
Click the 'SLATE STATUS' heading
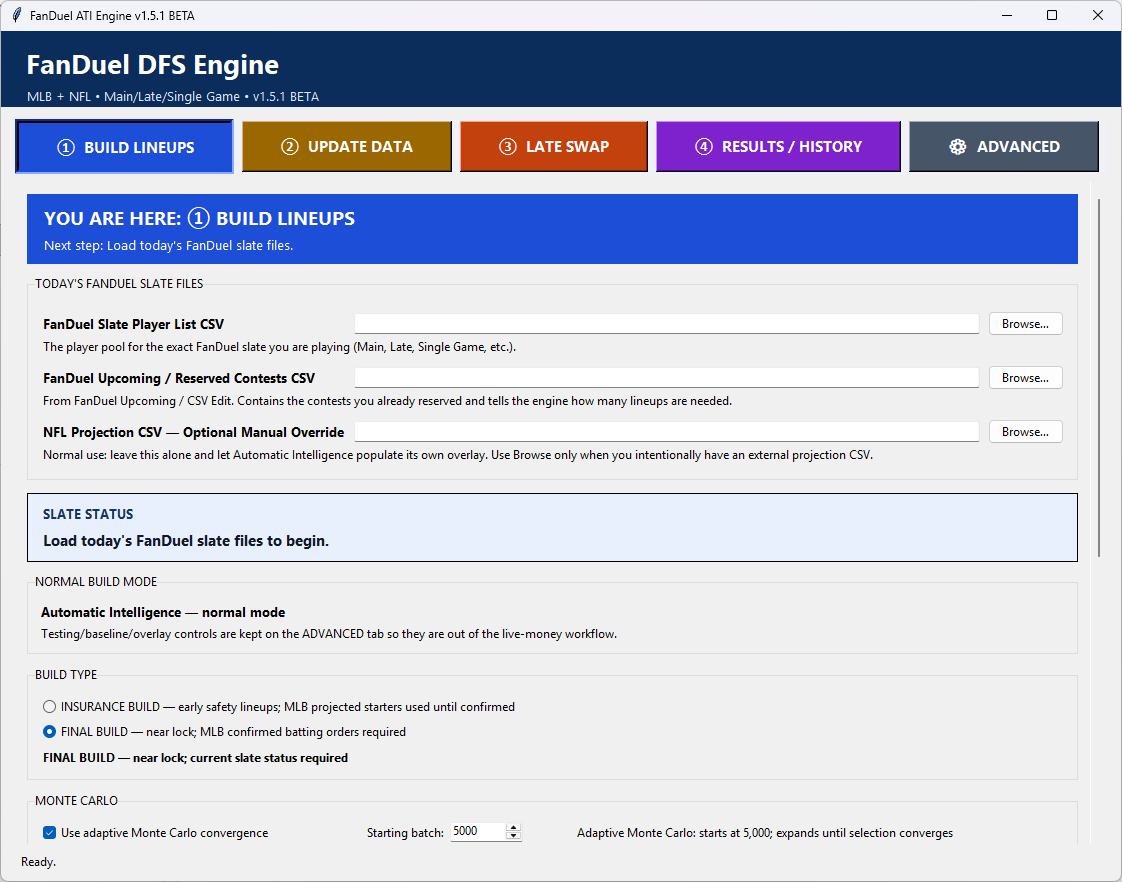(88, 514)
